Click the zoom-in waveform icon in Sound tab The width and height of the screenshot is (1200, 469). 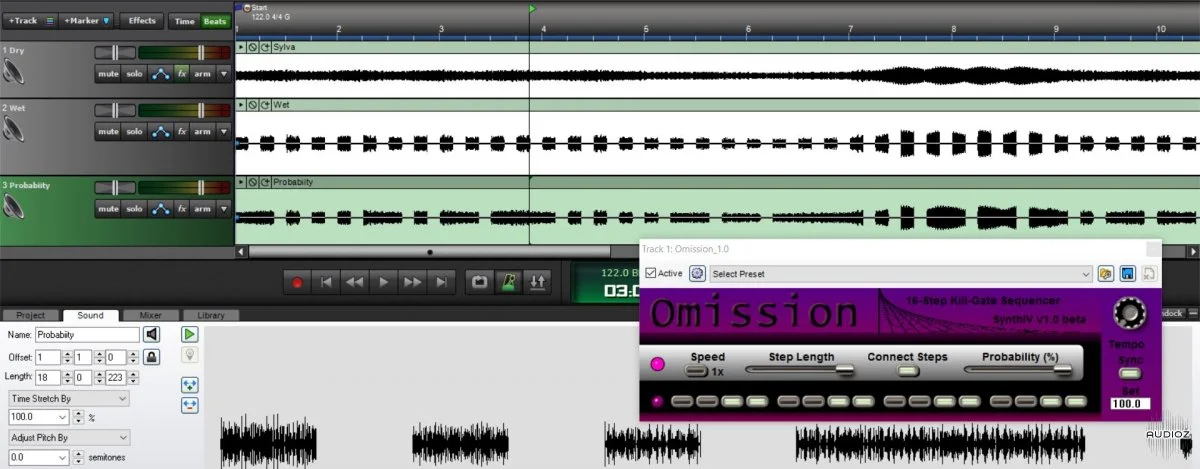[x=189, y=385]
